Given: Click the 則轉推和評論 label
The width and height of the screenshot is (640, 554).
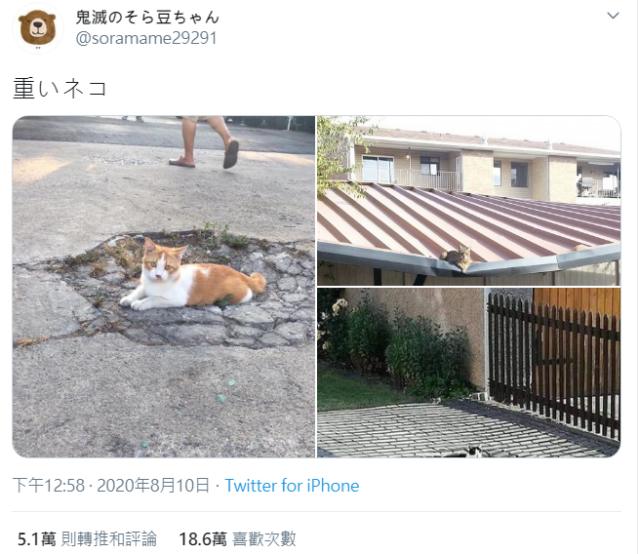Looking at the screenshot, I should pyautogui.click(x=109, y=539).
